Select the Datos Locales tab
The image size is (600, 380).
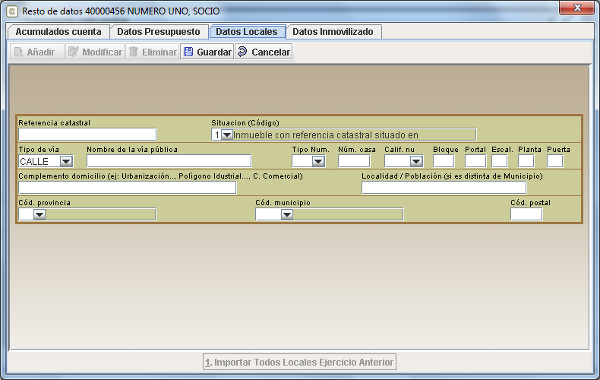[247, 32]
